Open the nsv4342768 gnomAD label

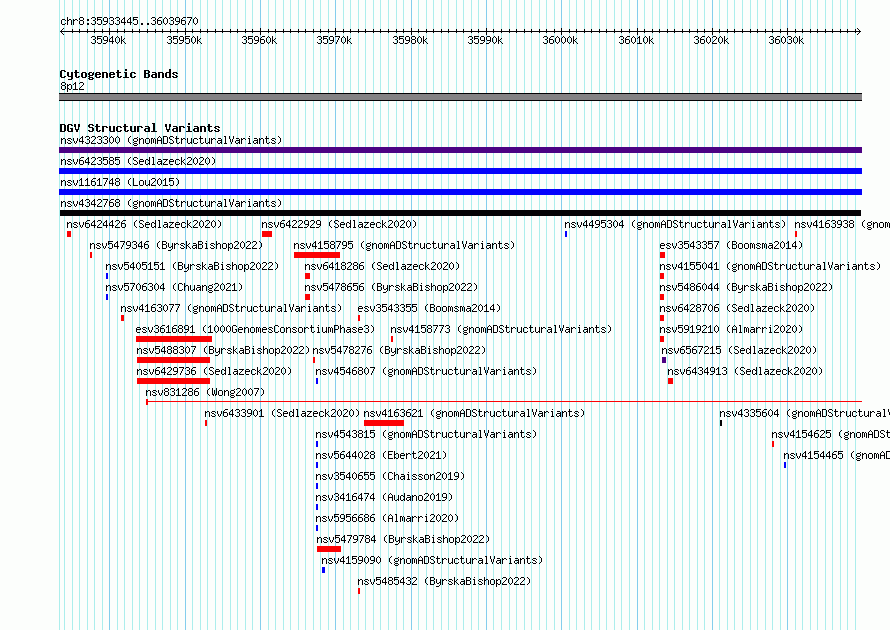171,203
